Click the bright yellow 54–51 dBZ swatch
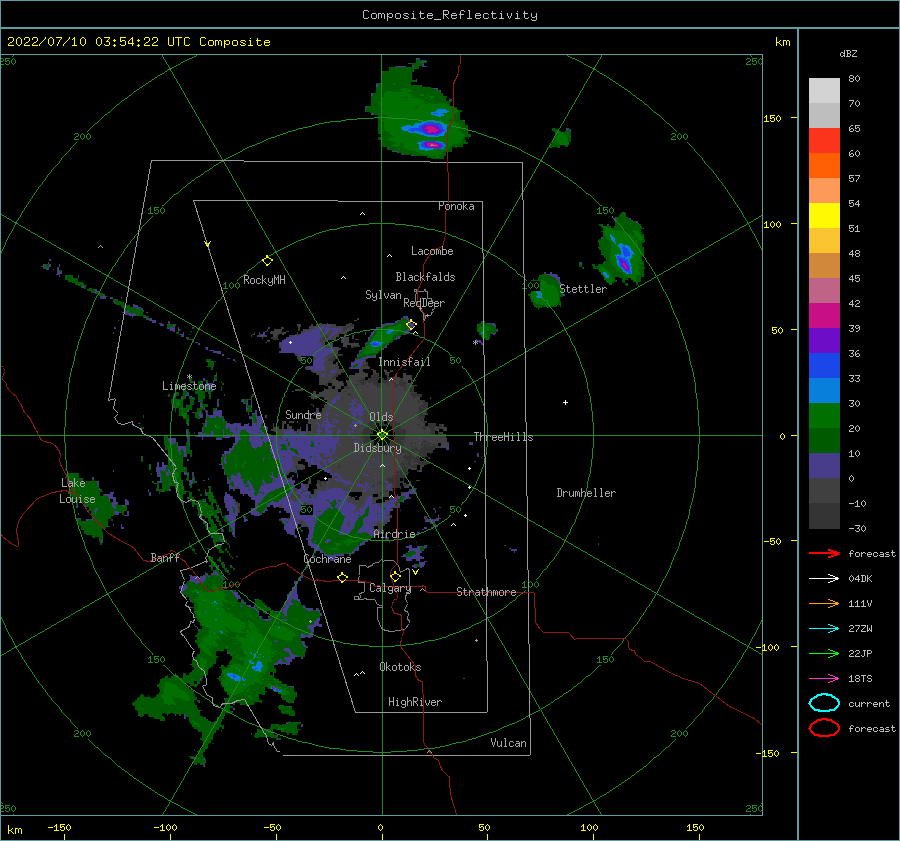Image resolution: width=900 pixels, height=841 pixels. [824, 216]
